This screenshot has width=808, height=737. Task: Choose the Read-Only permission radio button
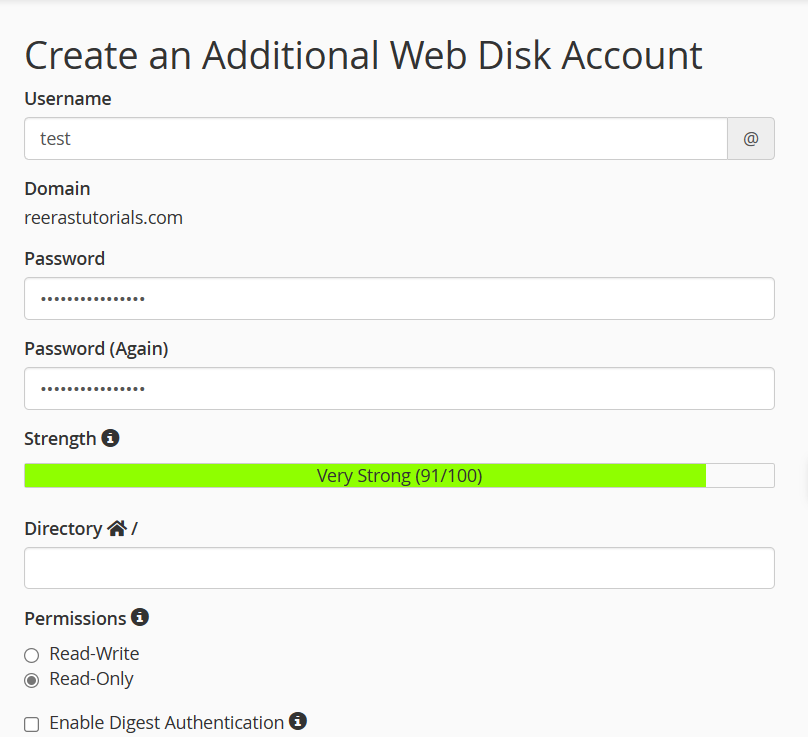coord(32,680)
